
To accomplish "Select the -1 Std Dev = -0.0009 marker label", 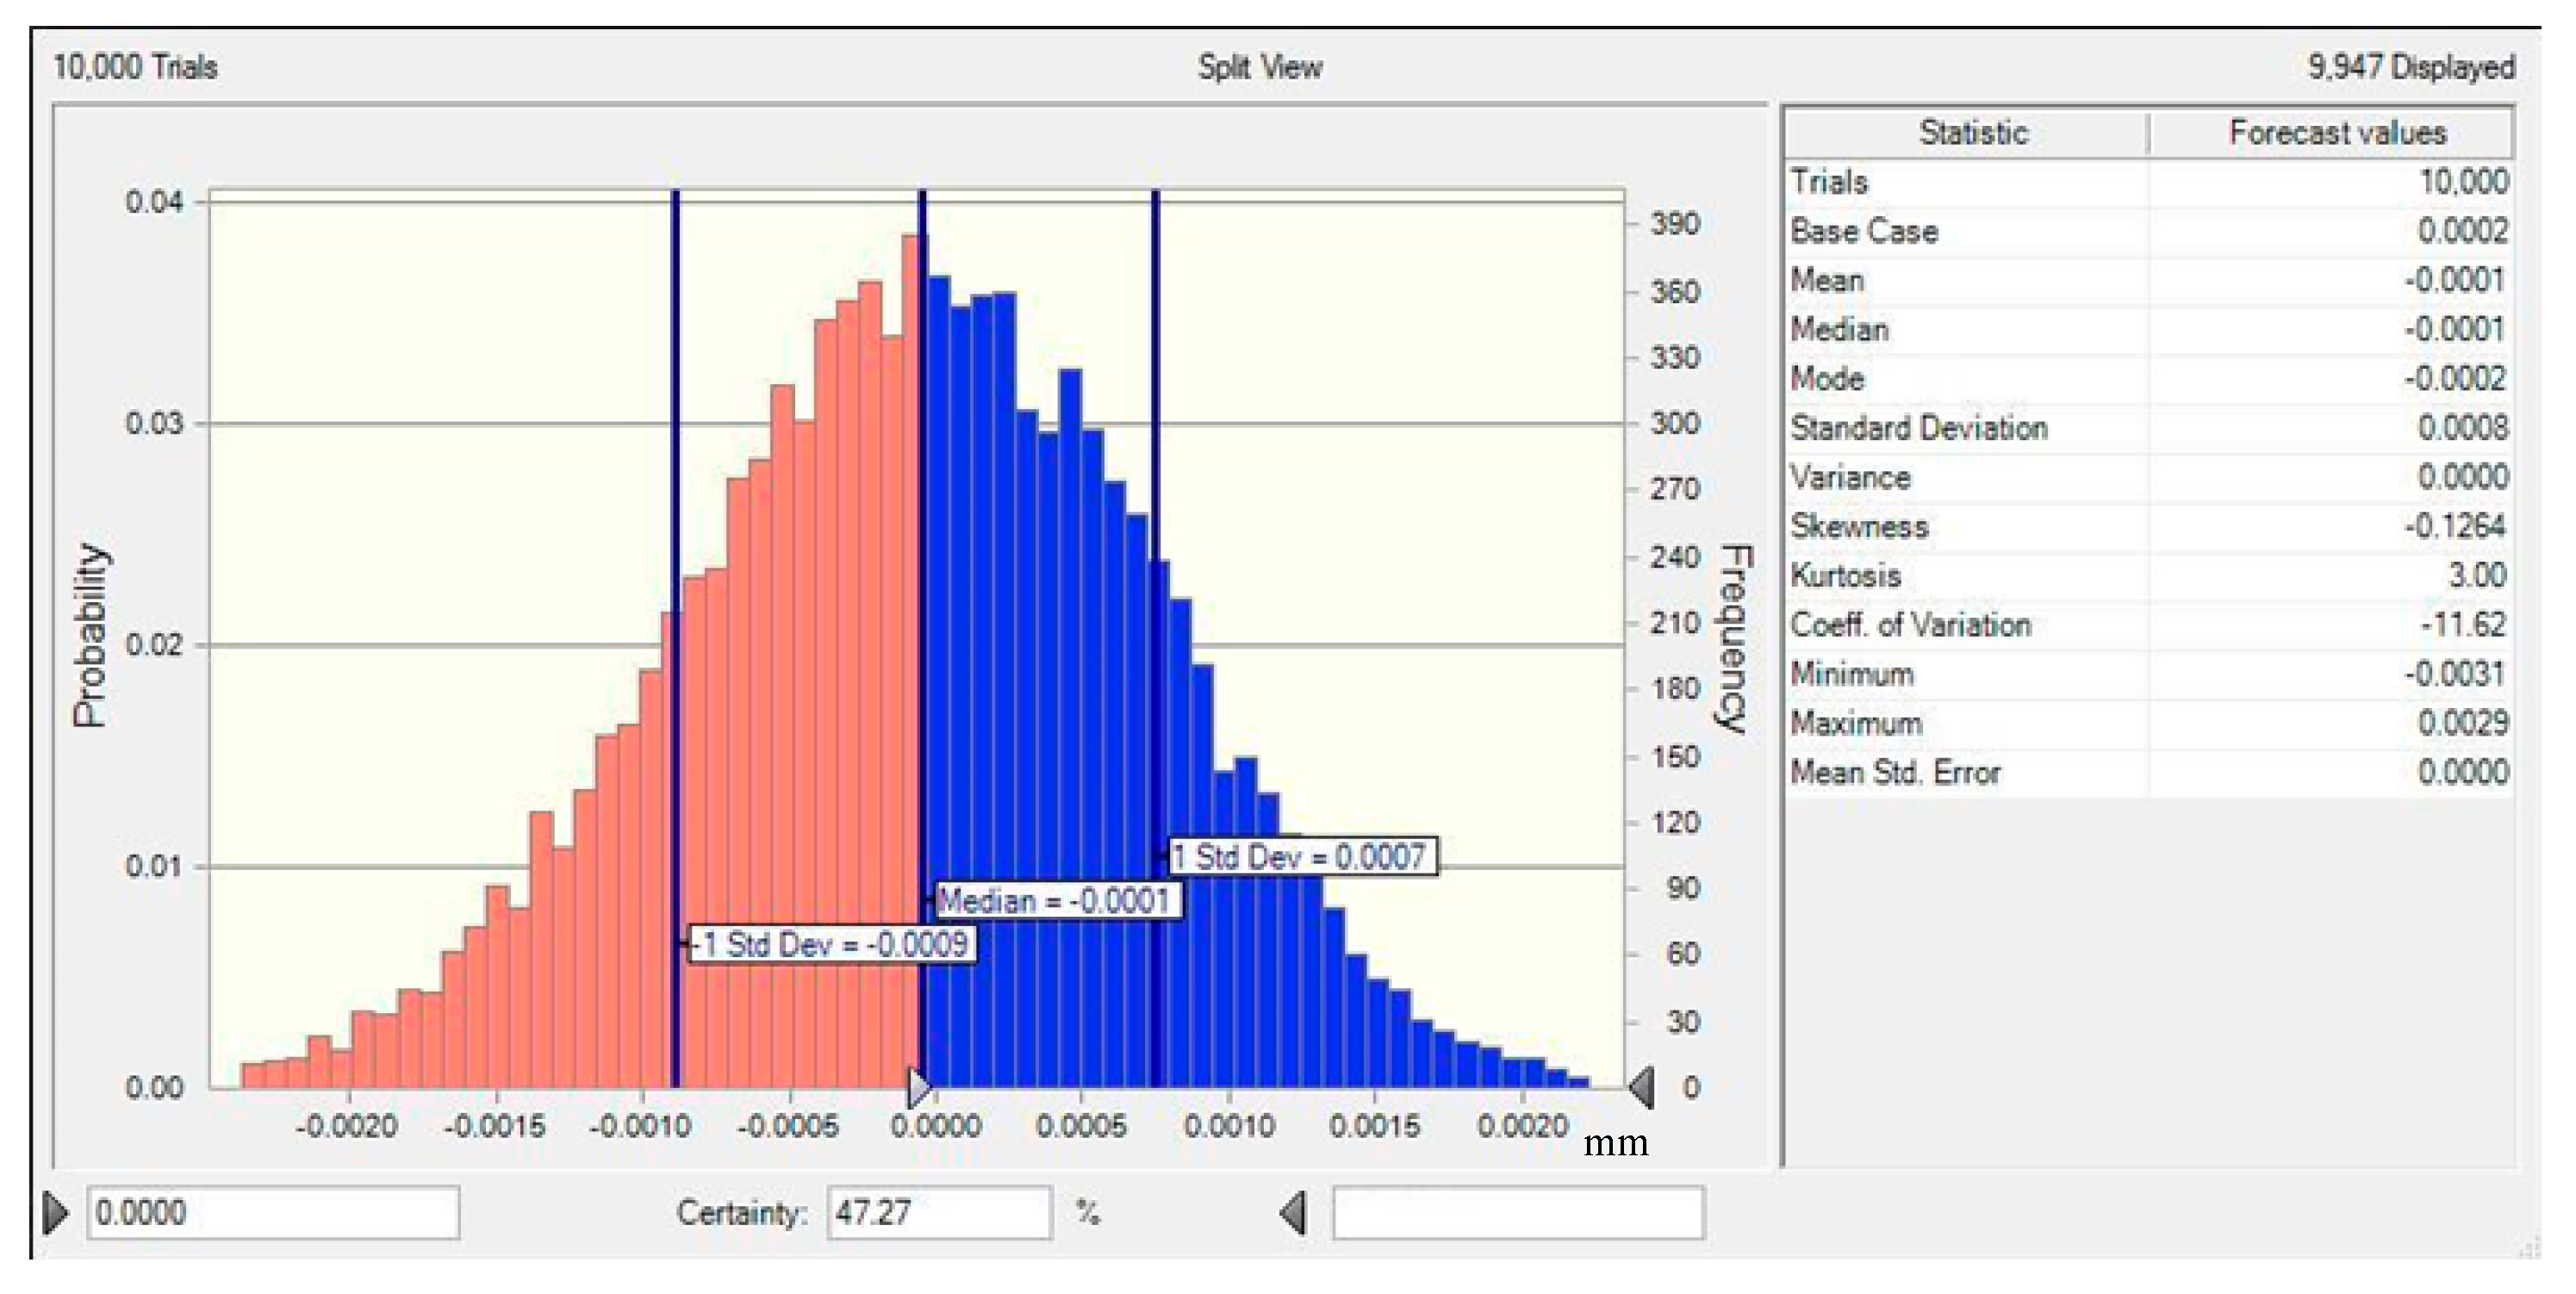I will (833, 944).
